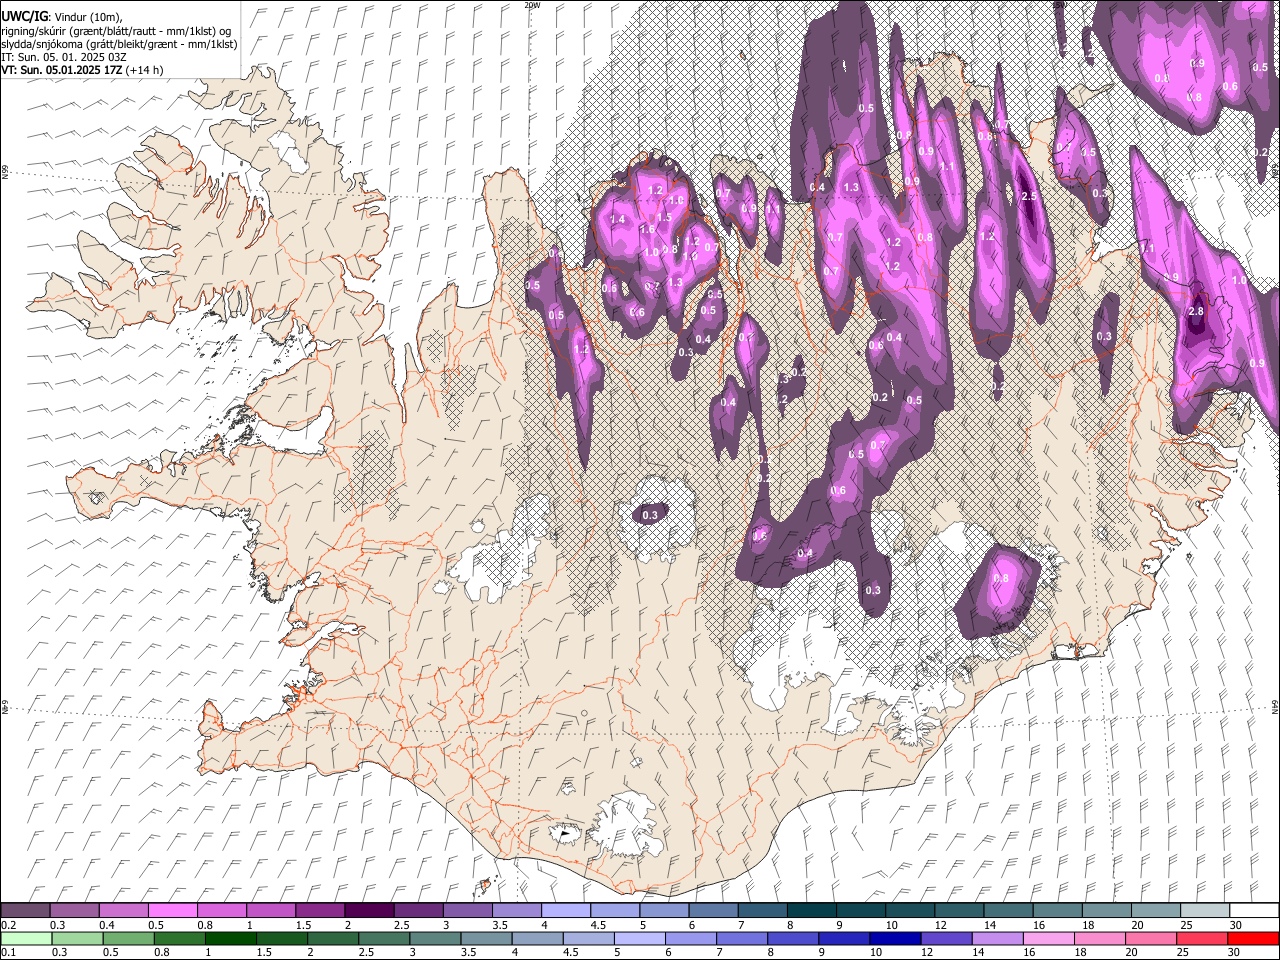Pick top-row swatch between 3 and 3.5
Image resolution: width=1280 pixels, height=960 pixels.
click(x=468, y=911)
